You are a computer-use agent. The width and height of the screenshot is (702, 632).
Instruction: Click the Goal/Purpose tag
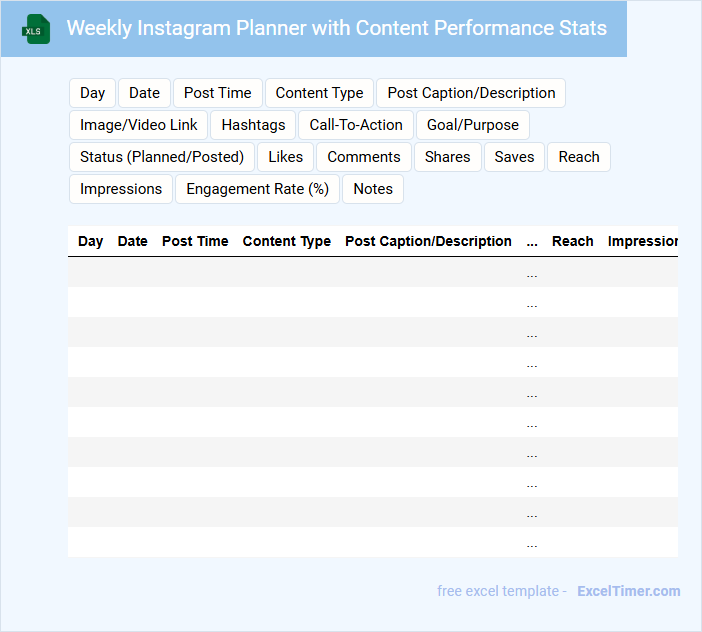click(x=473, y=125)
